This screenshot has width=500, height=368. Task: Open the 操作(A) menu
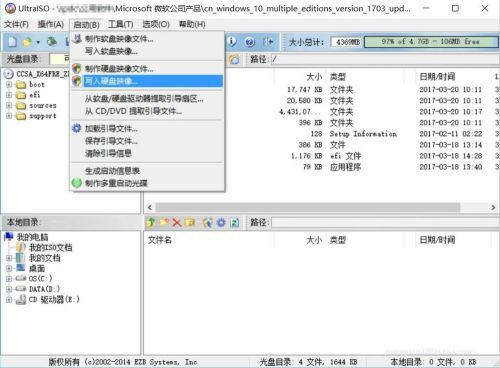pos(50,24)
